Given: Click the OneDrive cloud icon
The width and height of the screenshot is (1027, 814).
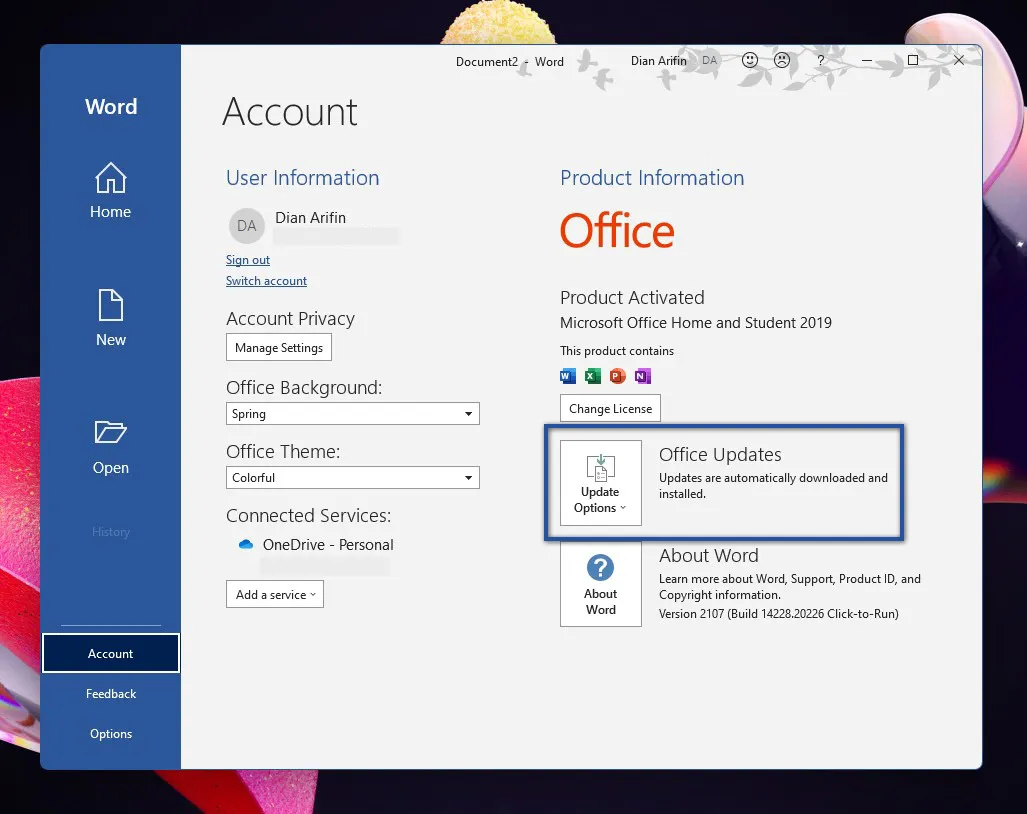Looking at the screenshot, I should point(245,545).
